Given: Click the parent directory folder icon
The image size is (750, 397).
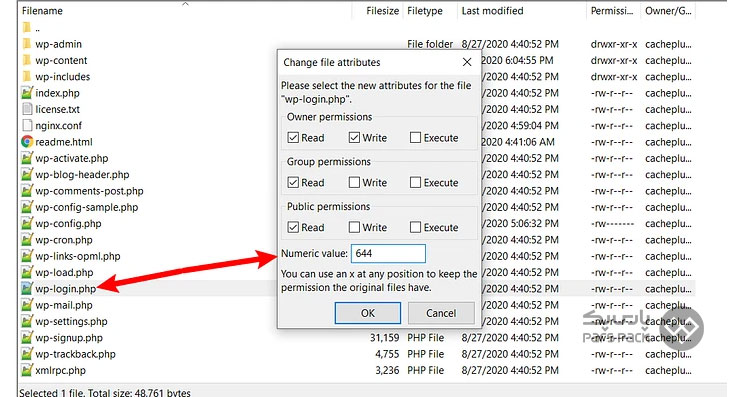Looking at the screenshot, I should pyautogui.click(x=27, y=28).
